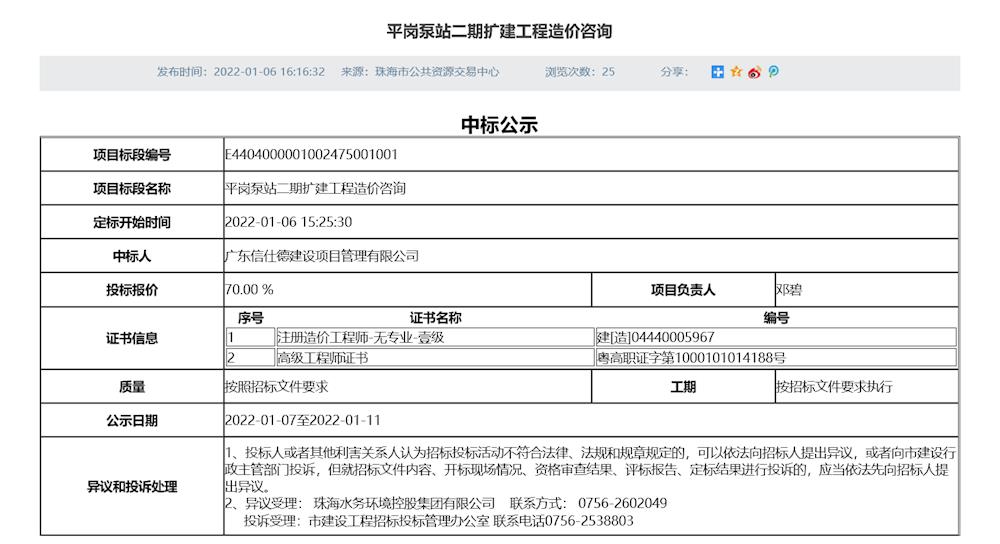This screenshot has height=544, width=1000.
Task: Click the certificate number 建[造]04440005967
Action: tap(656, 337)
